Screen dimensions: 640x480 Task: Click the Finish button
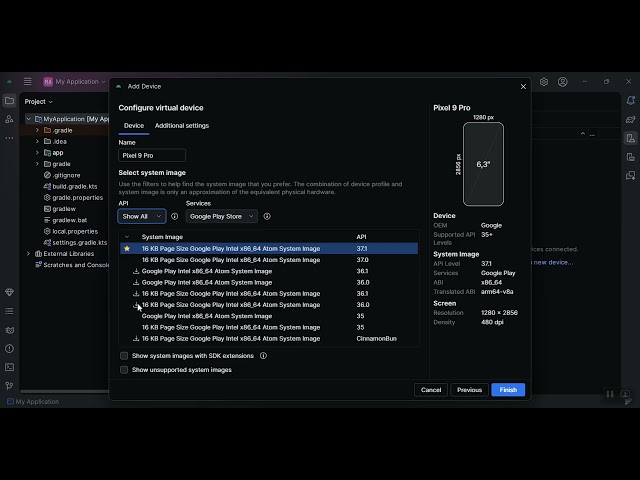(508, 390)
